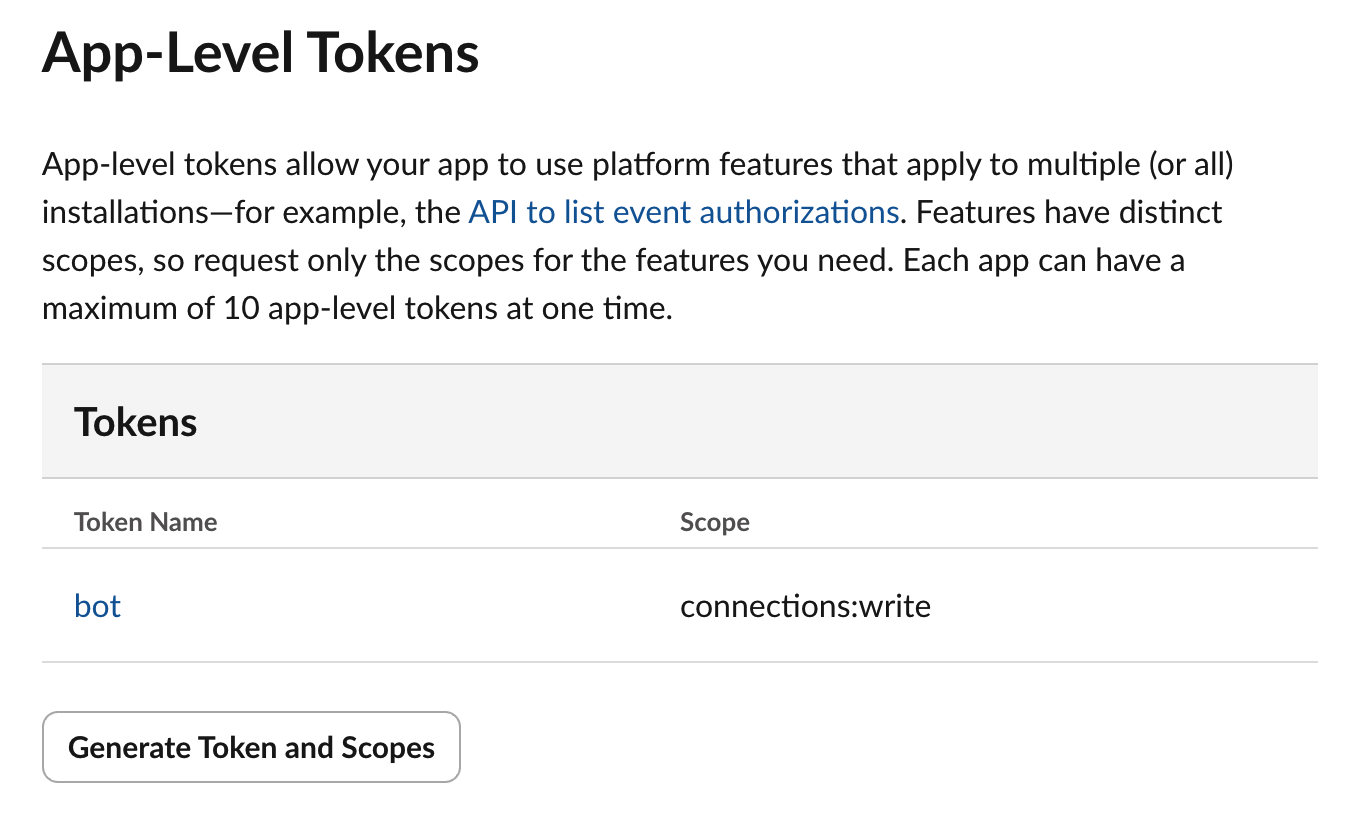Screen dimensions: 1346x816
Task: Open the bot token details
Action: 97,606
